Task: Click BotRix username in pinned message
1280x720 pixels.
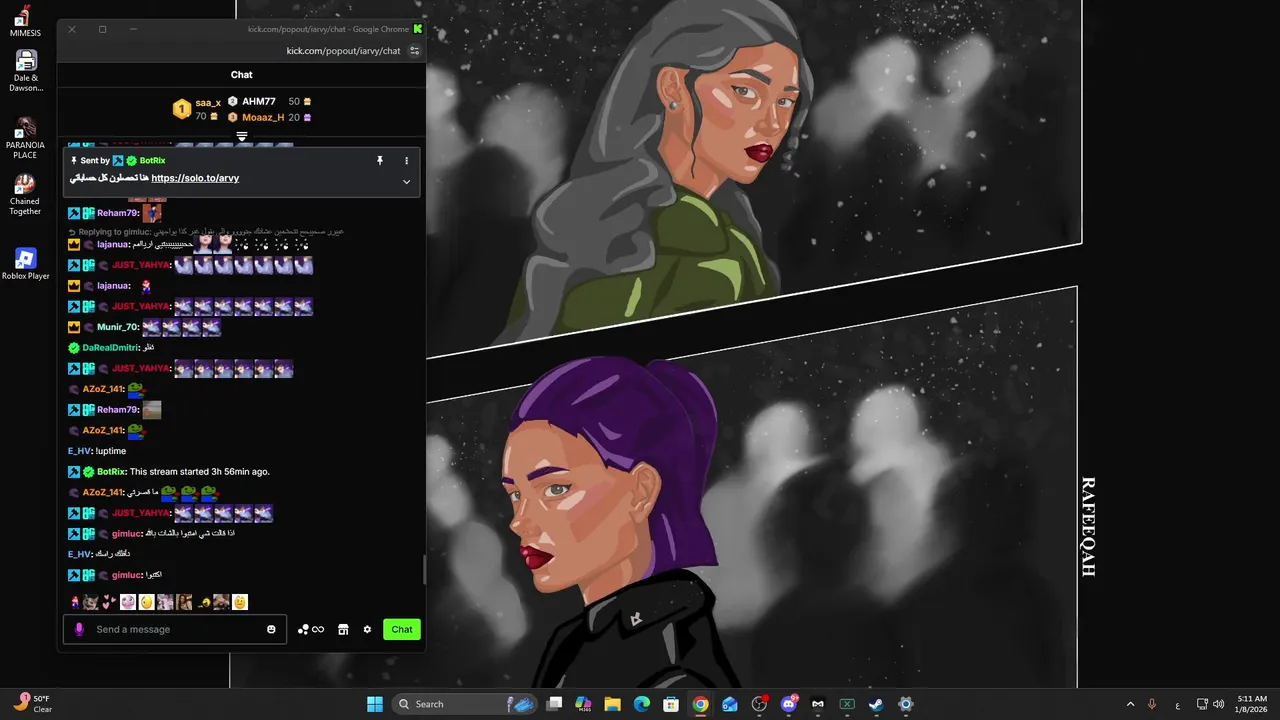Action: click(x=153, y=160)
